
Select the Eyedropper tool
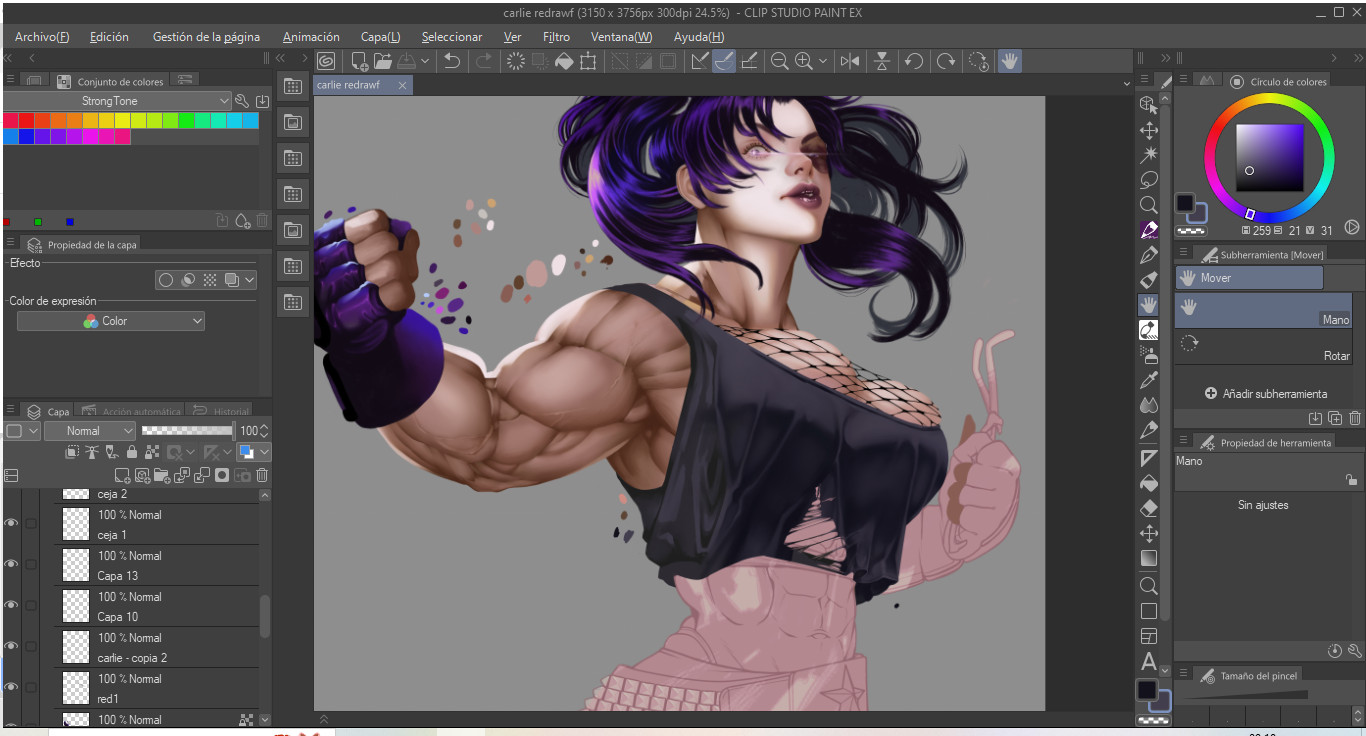click(1149, 381)
